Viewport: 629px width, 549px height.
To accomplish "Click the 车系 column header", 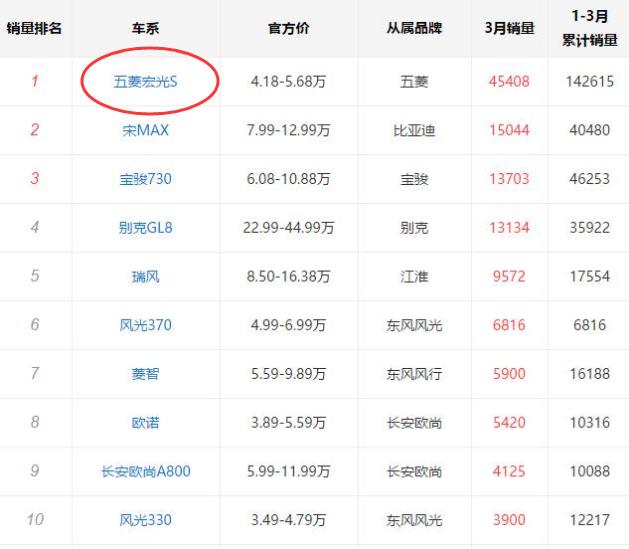I will 145,28.
